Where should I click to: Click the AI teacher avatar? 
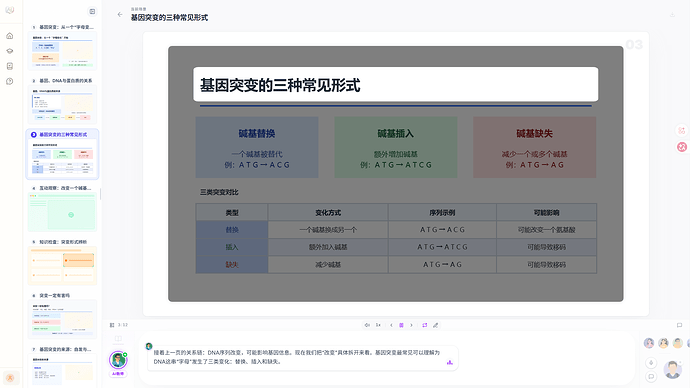(118, 360)
